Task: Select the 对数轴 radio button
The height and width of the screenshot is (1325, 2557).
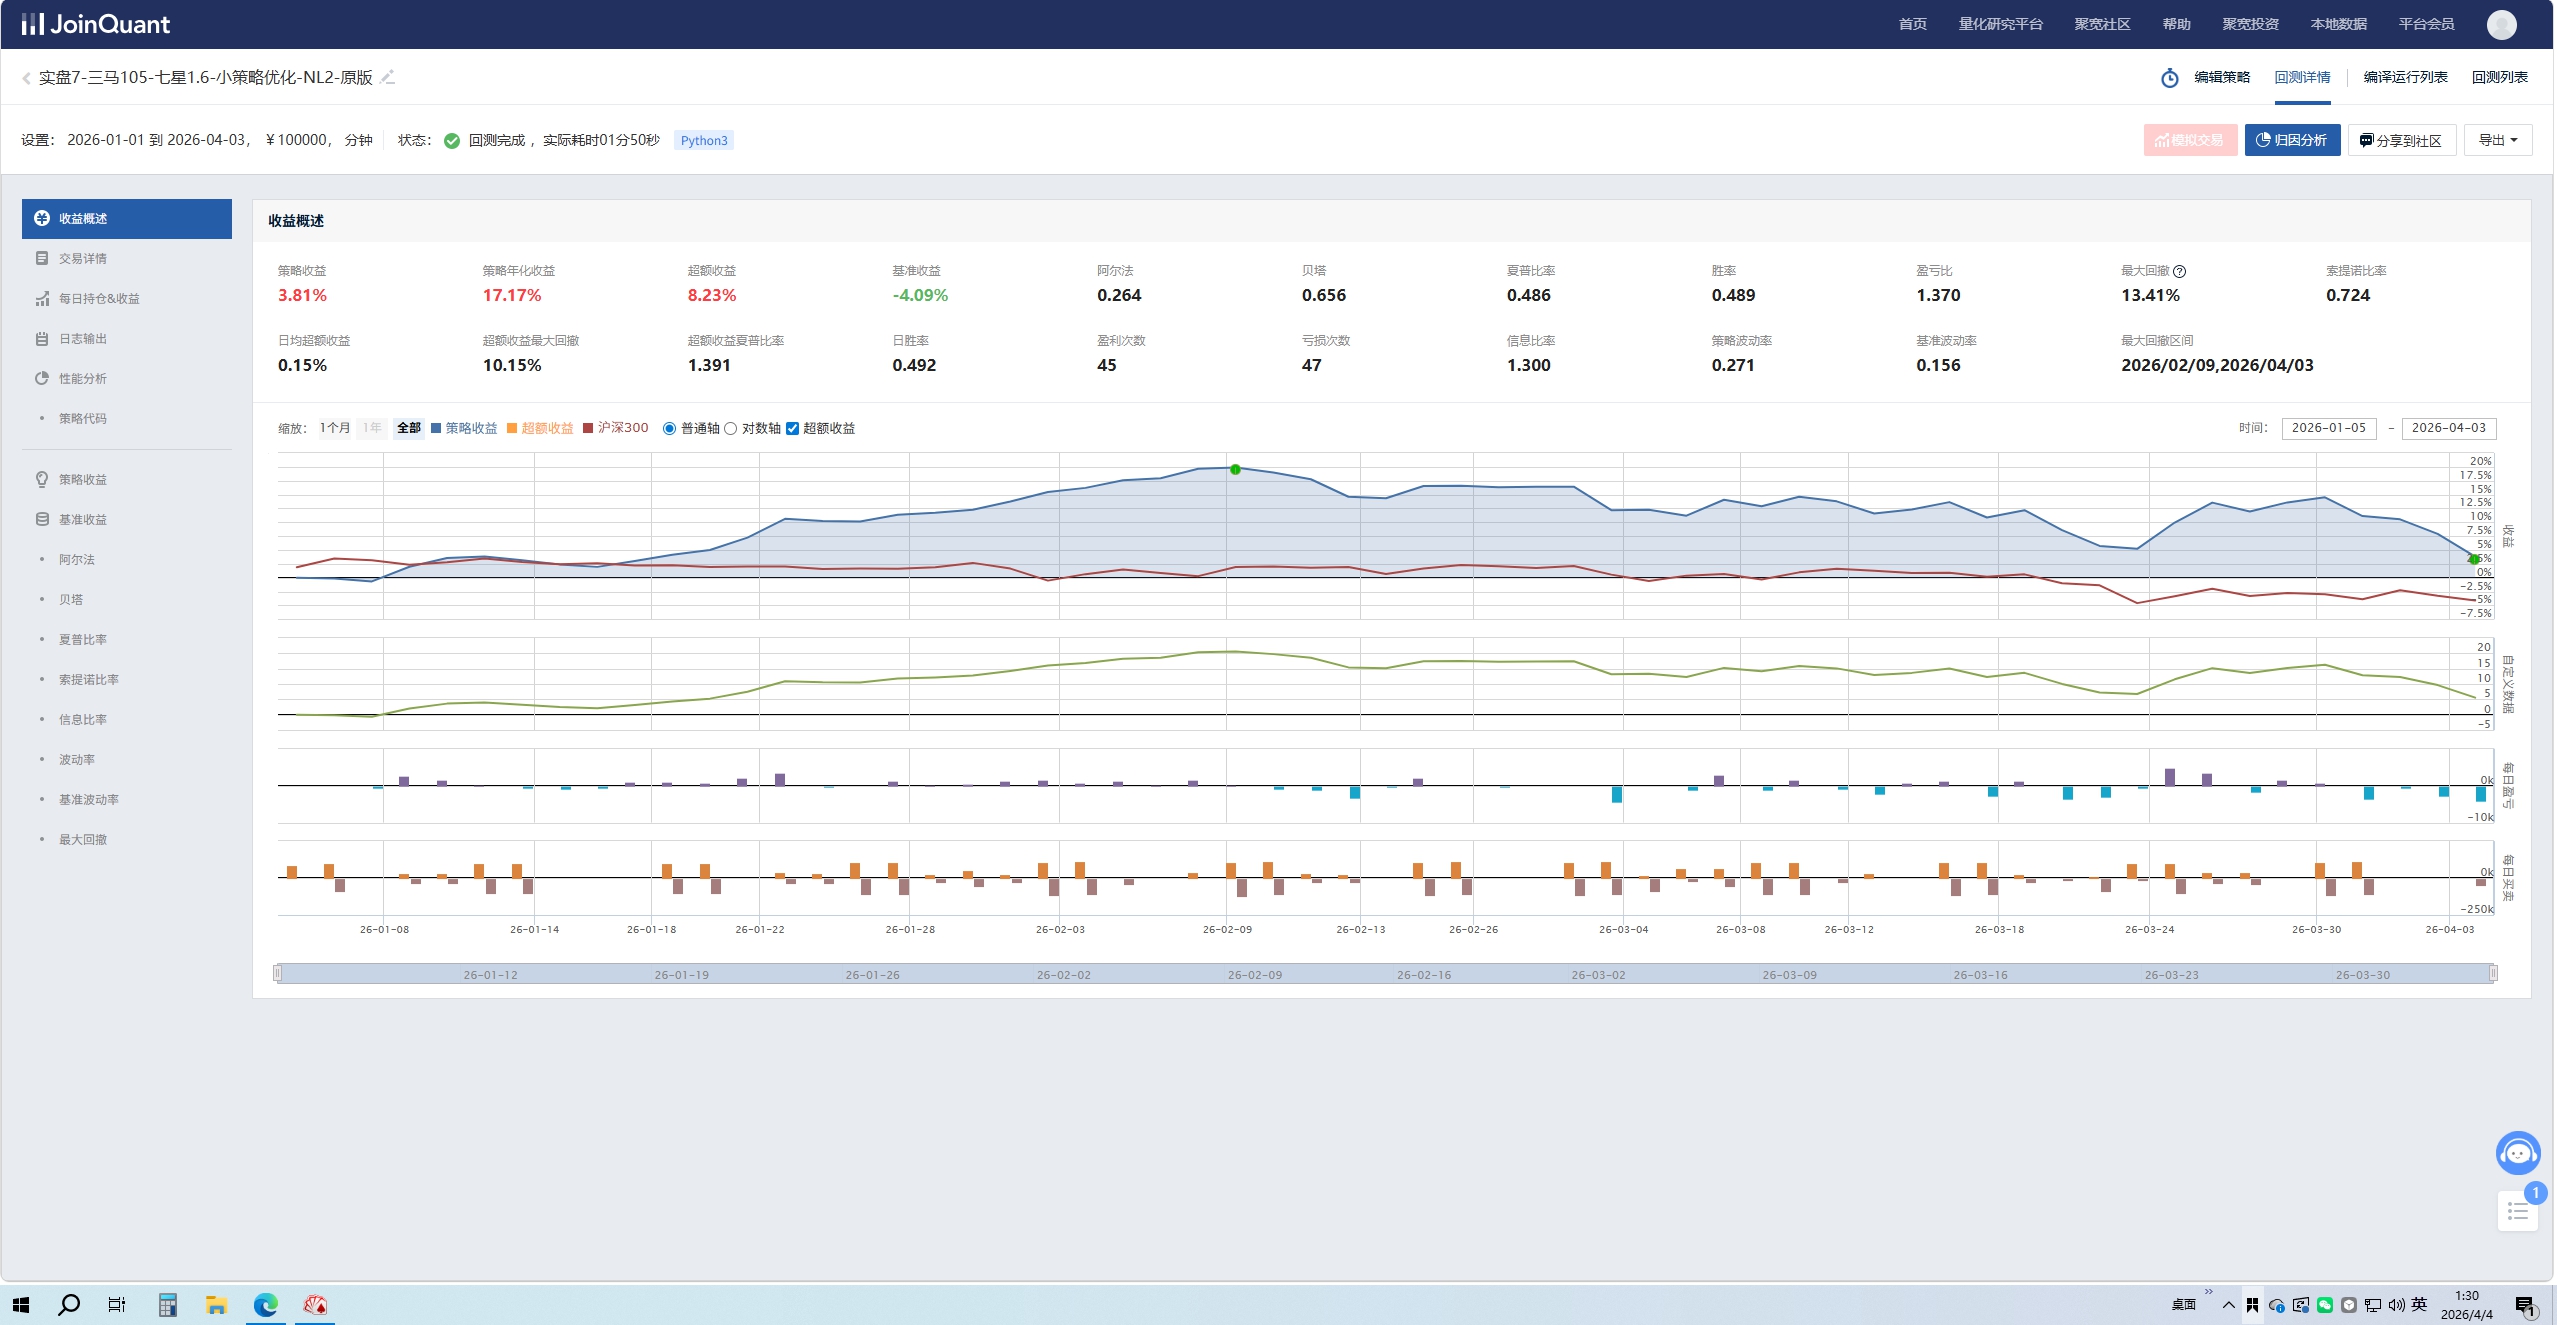Action: point(731,428)
